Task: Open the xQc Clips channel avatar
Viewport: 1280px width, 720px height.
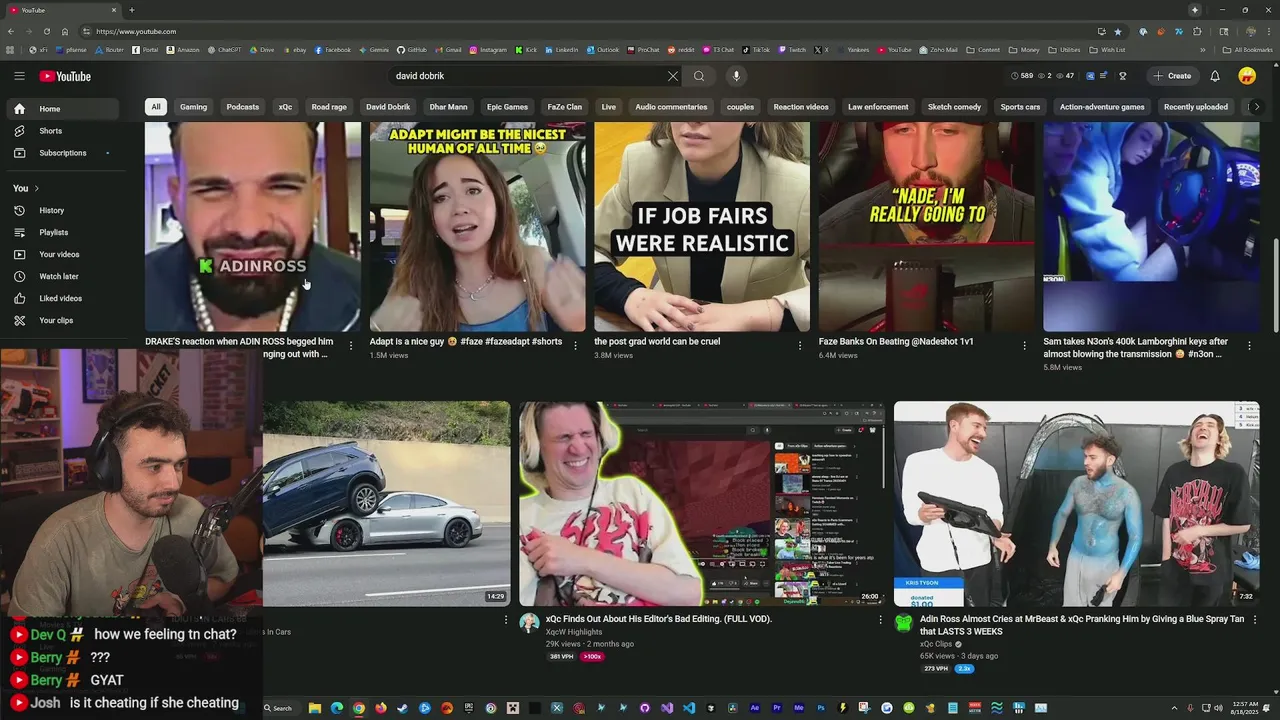Action: 904,624
